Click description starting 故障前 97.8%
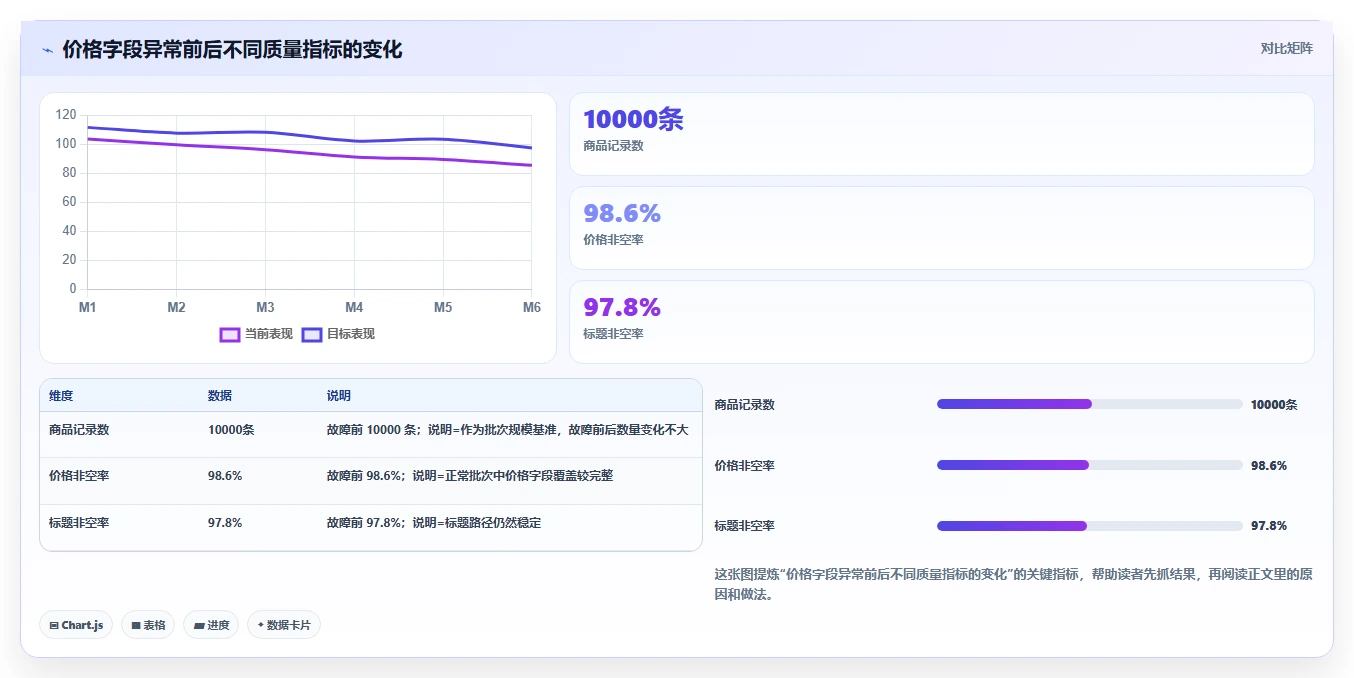Image resolution: width=1354 pixels, height=678 pixels. (434, 522)
